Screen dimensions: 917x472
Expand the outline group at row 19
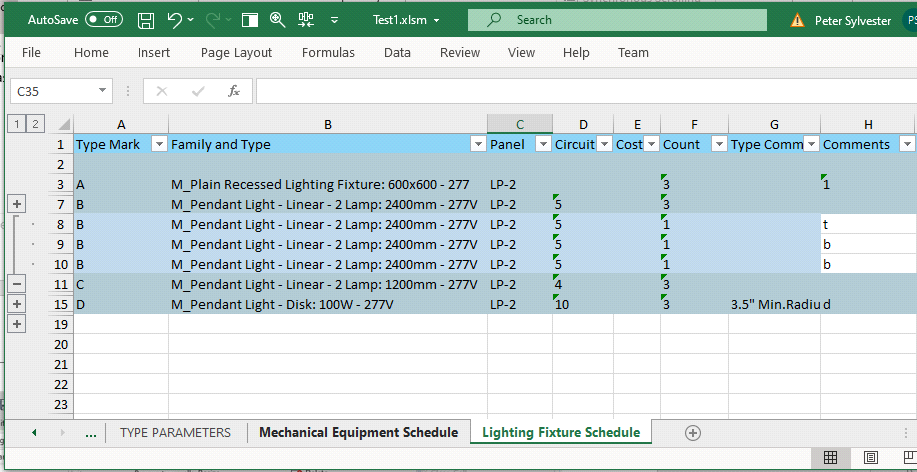pyautogui.click(x=17, y=324)
